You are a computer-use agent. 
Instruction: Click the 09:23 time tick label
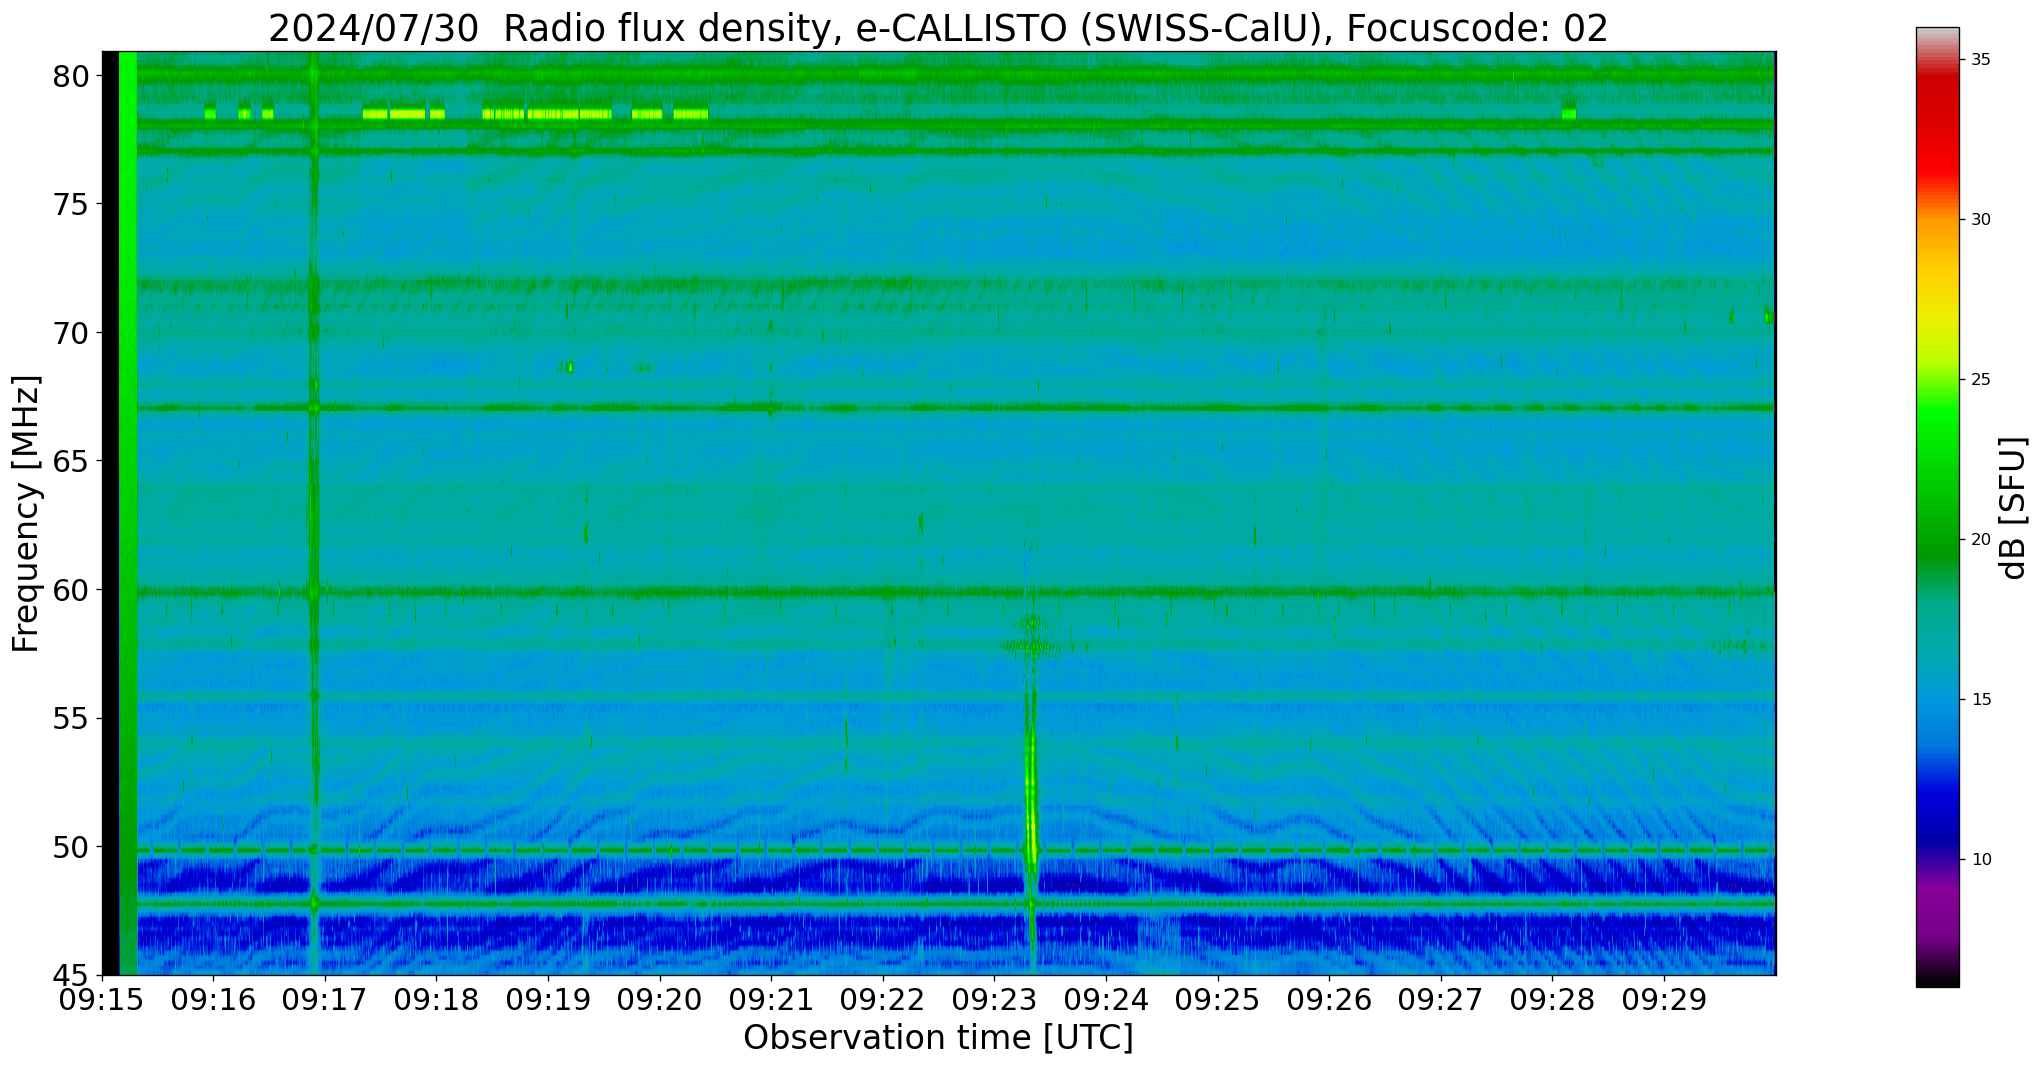point(994,999)
